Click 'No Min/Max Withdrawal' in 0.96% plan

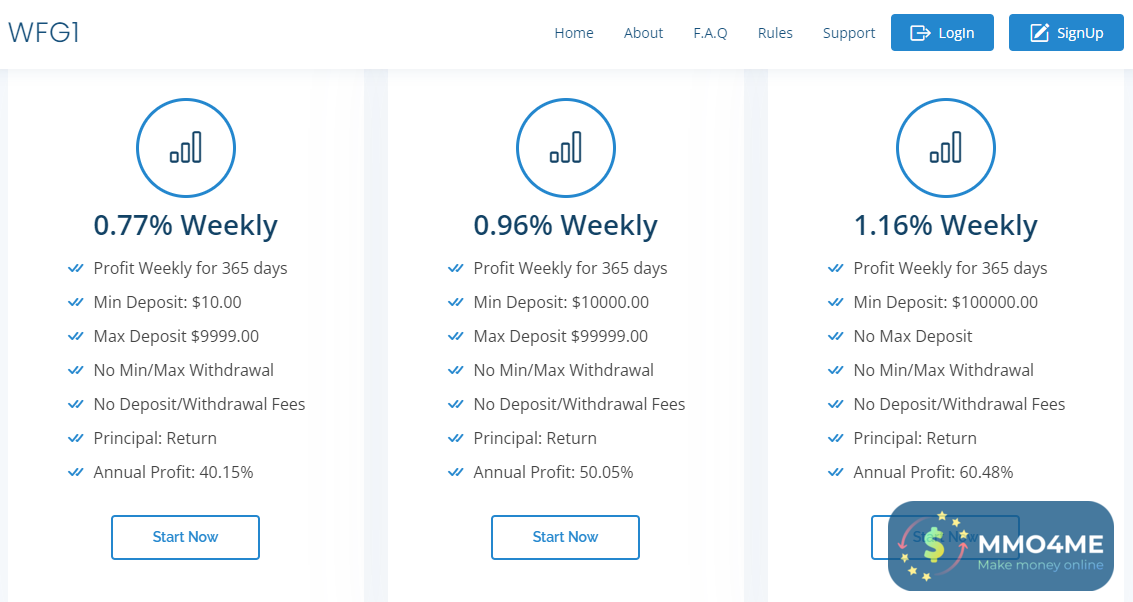[564, 370]
